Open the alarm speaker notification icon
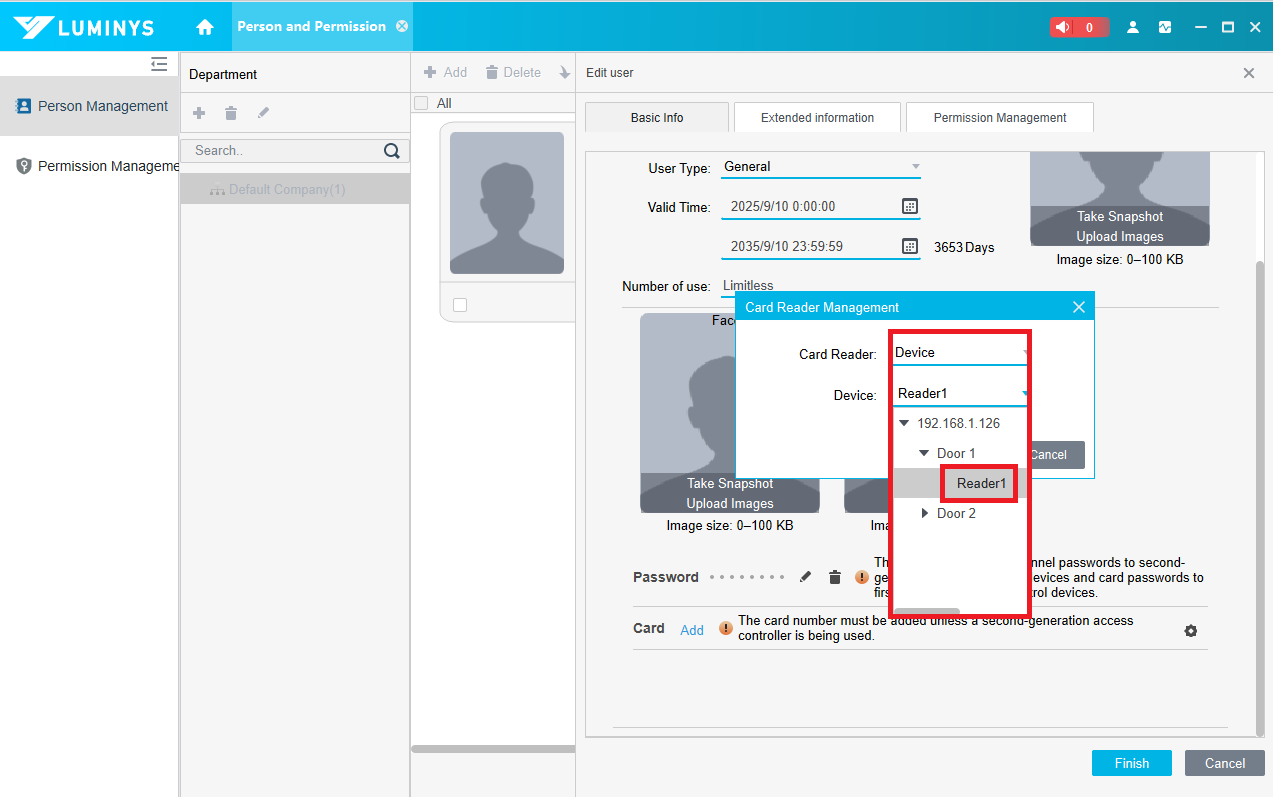Image resolution: width=1273 pixels, height=797 pixels. [x=1063, y=27]
